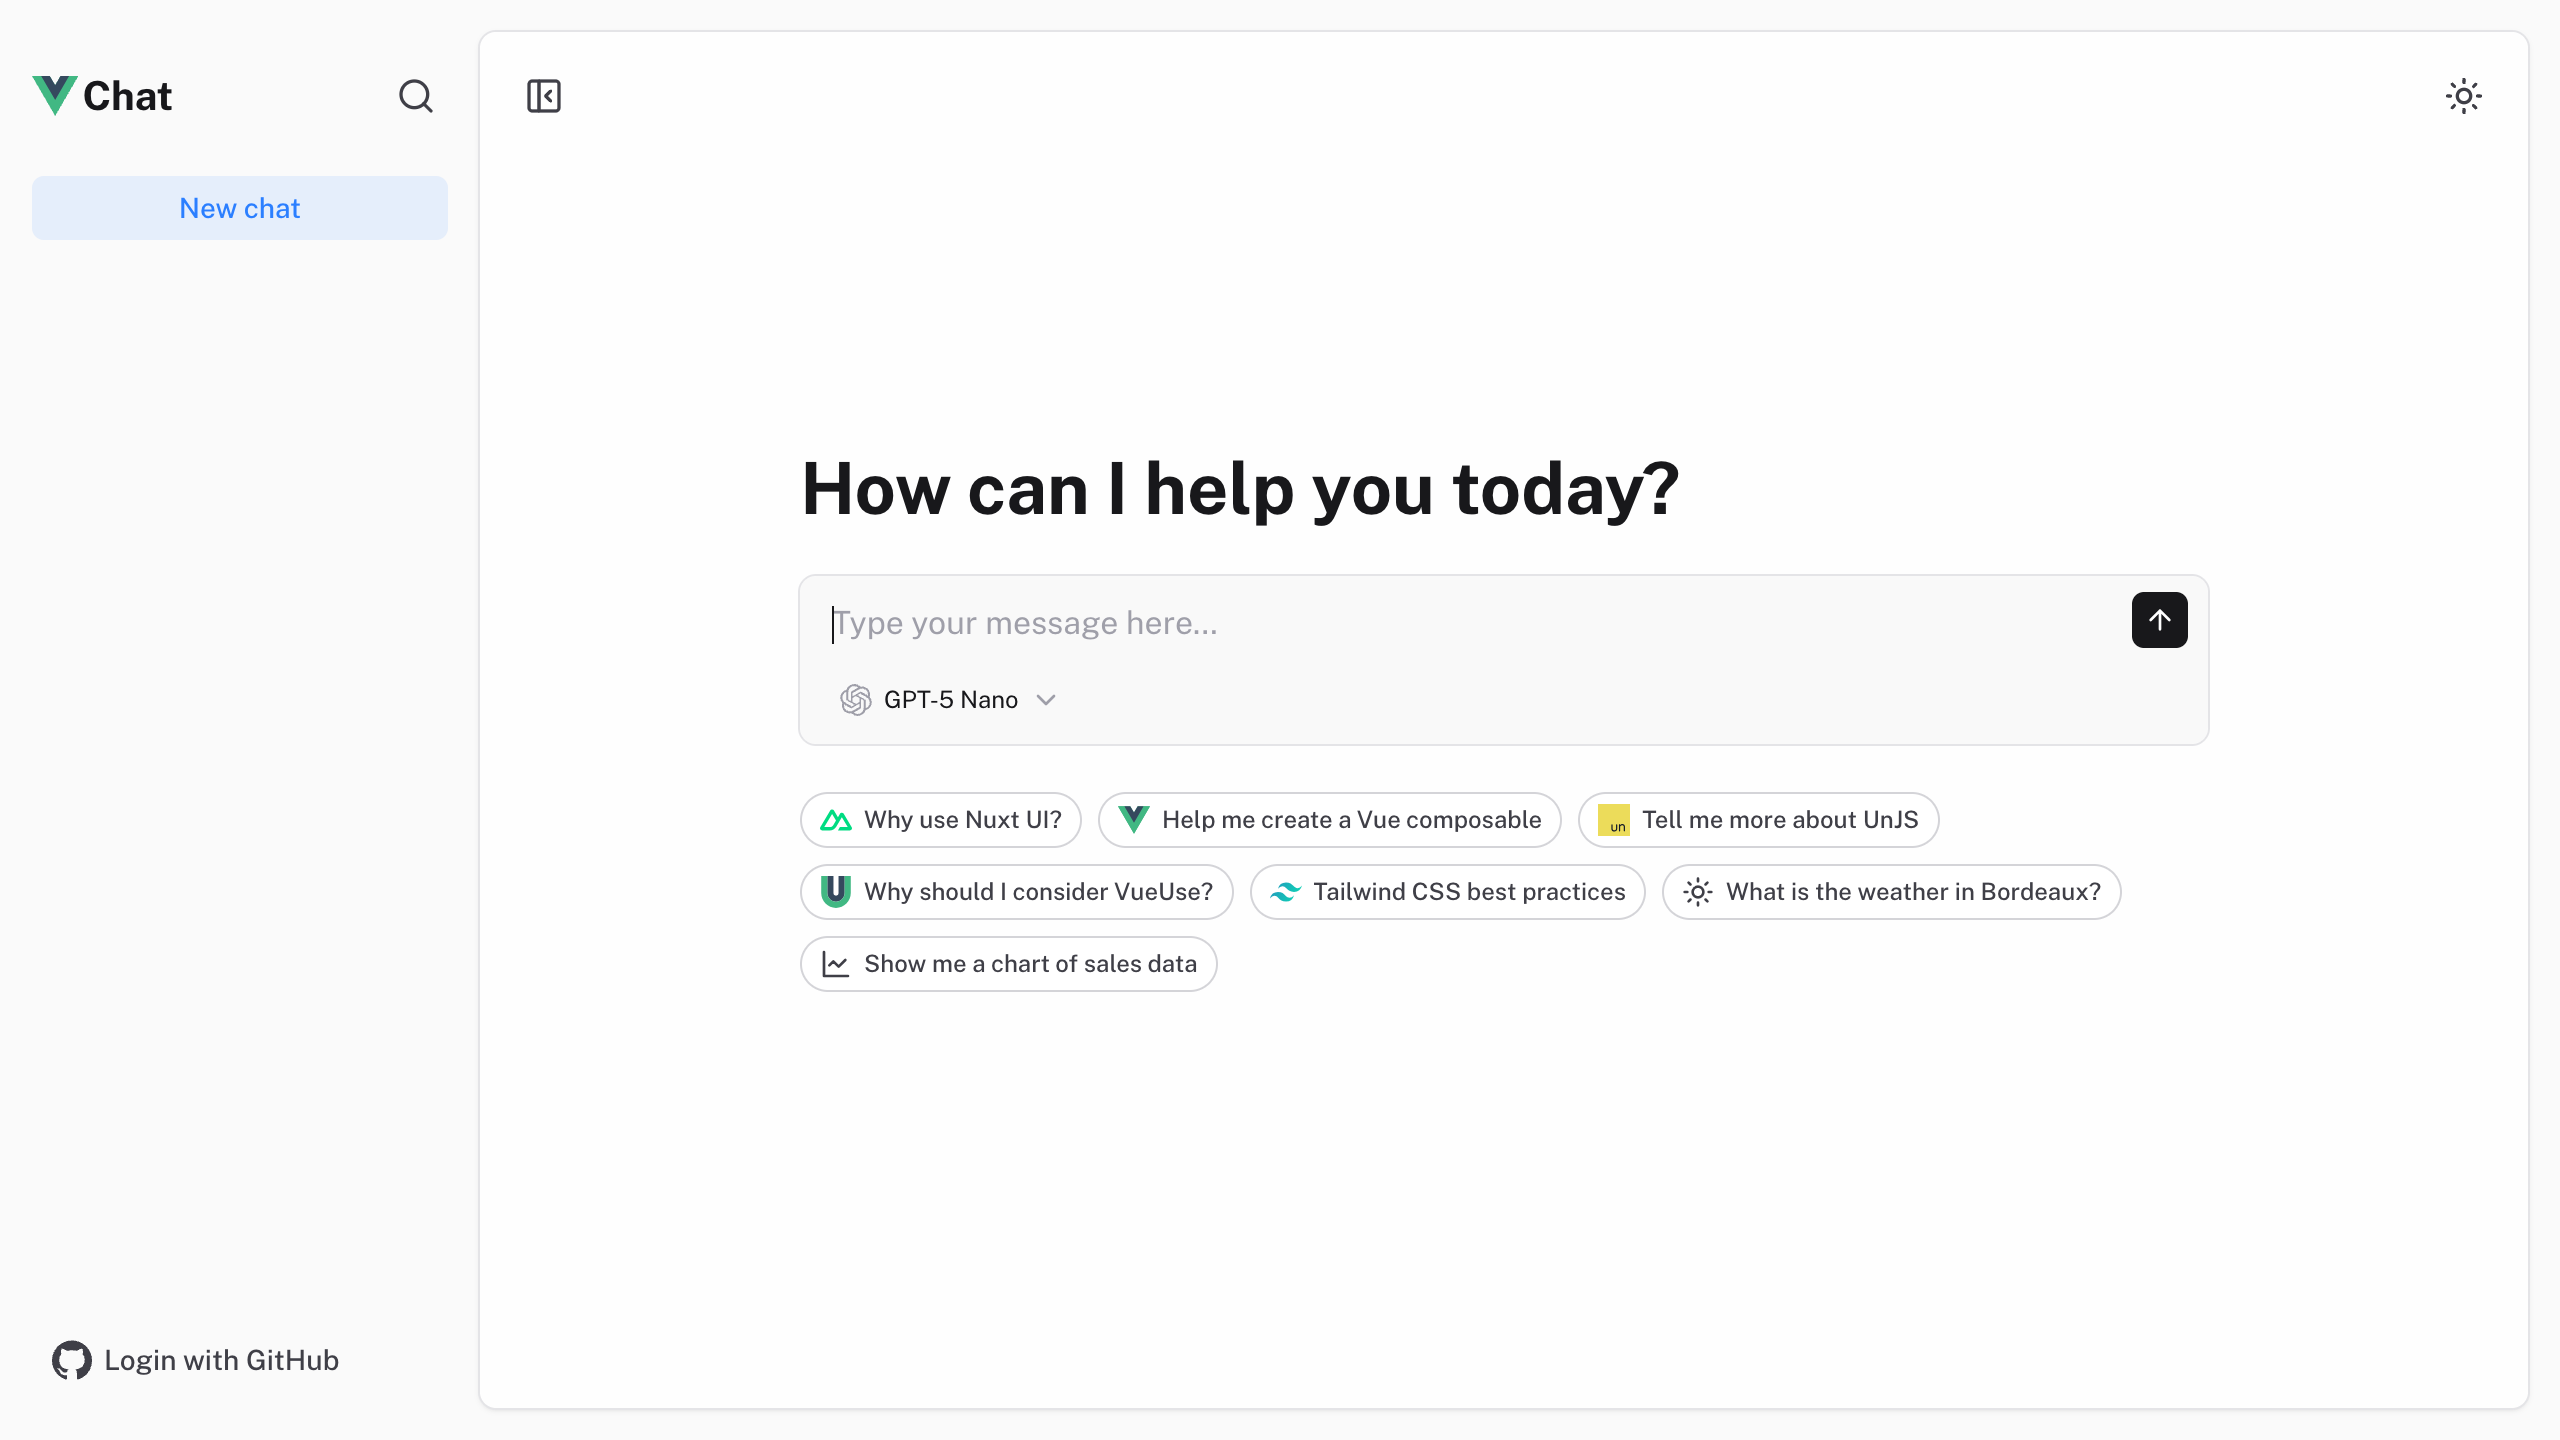Image resolution: width=2560 pixels, height=1440 pixels.
Task: Expand the model selector chevron
Action: tap(1046, 700)
